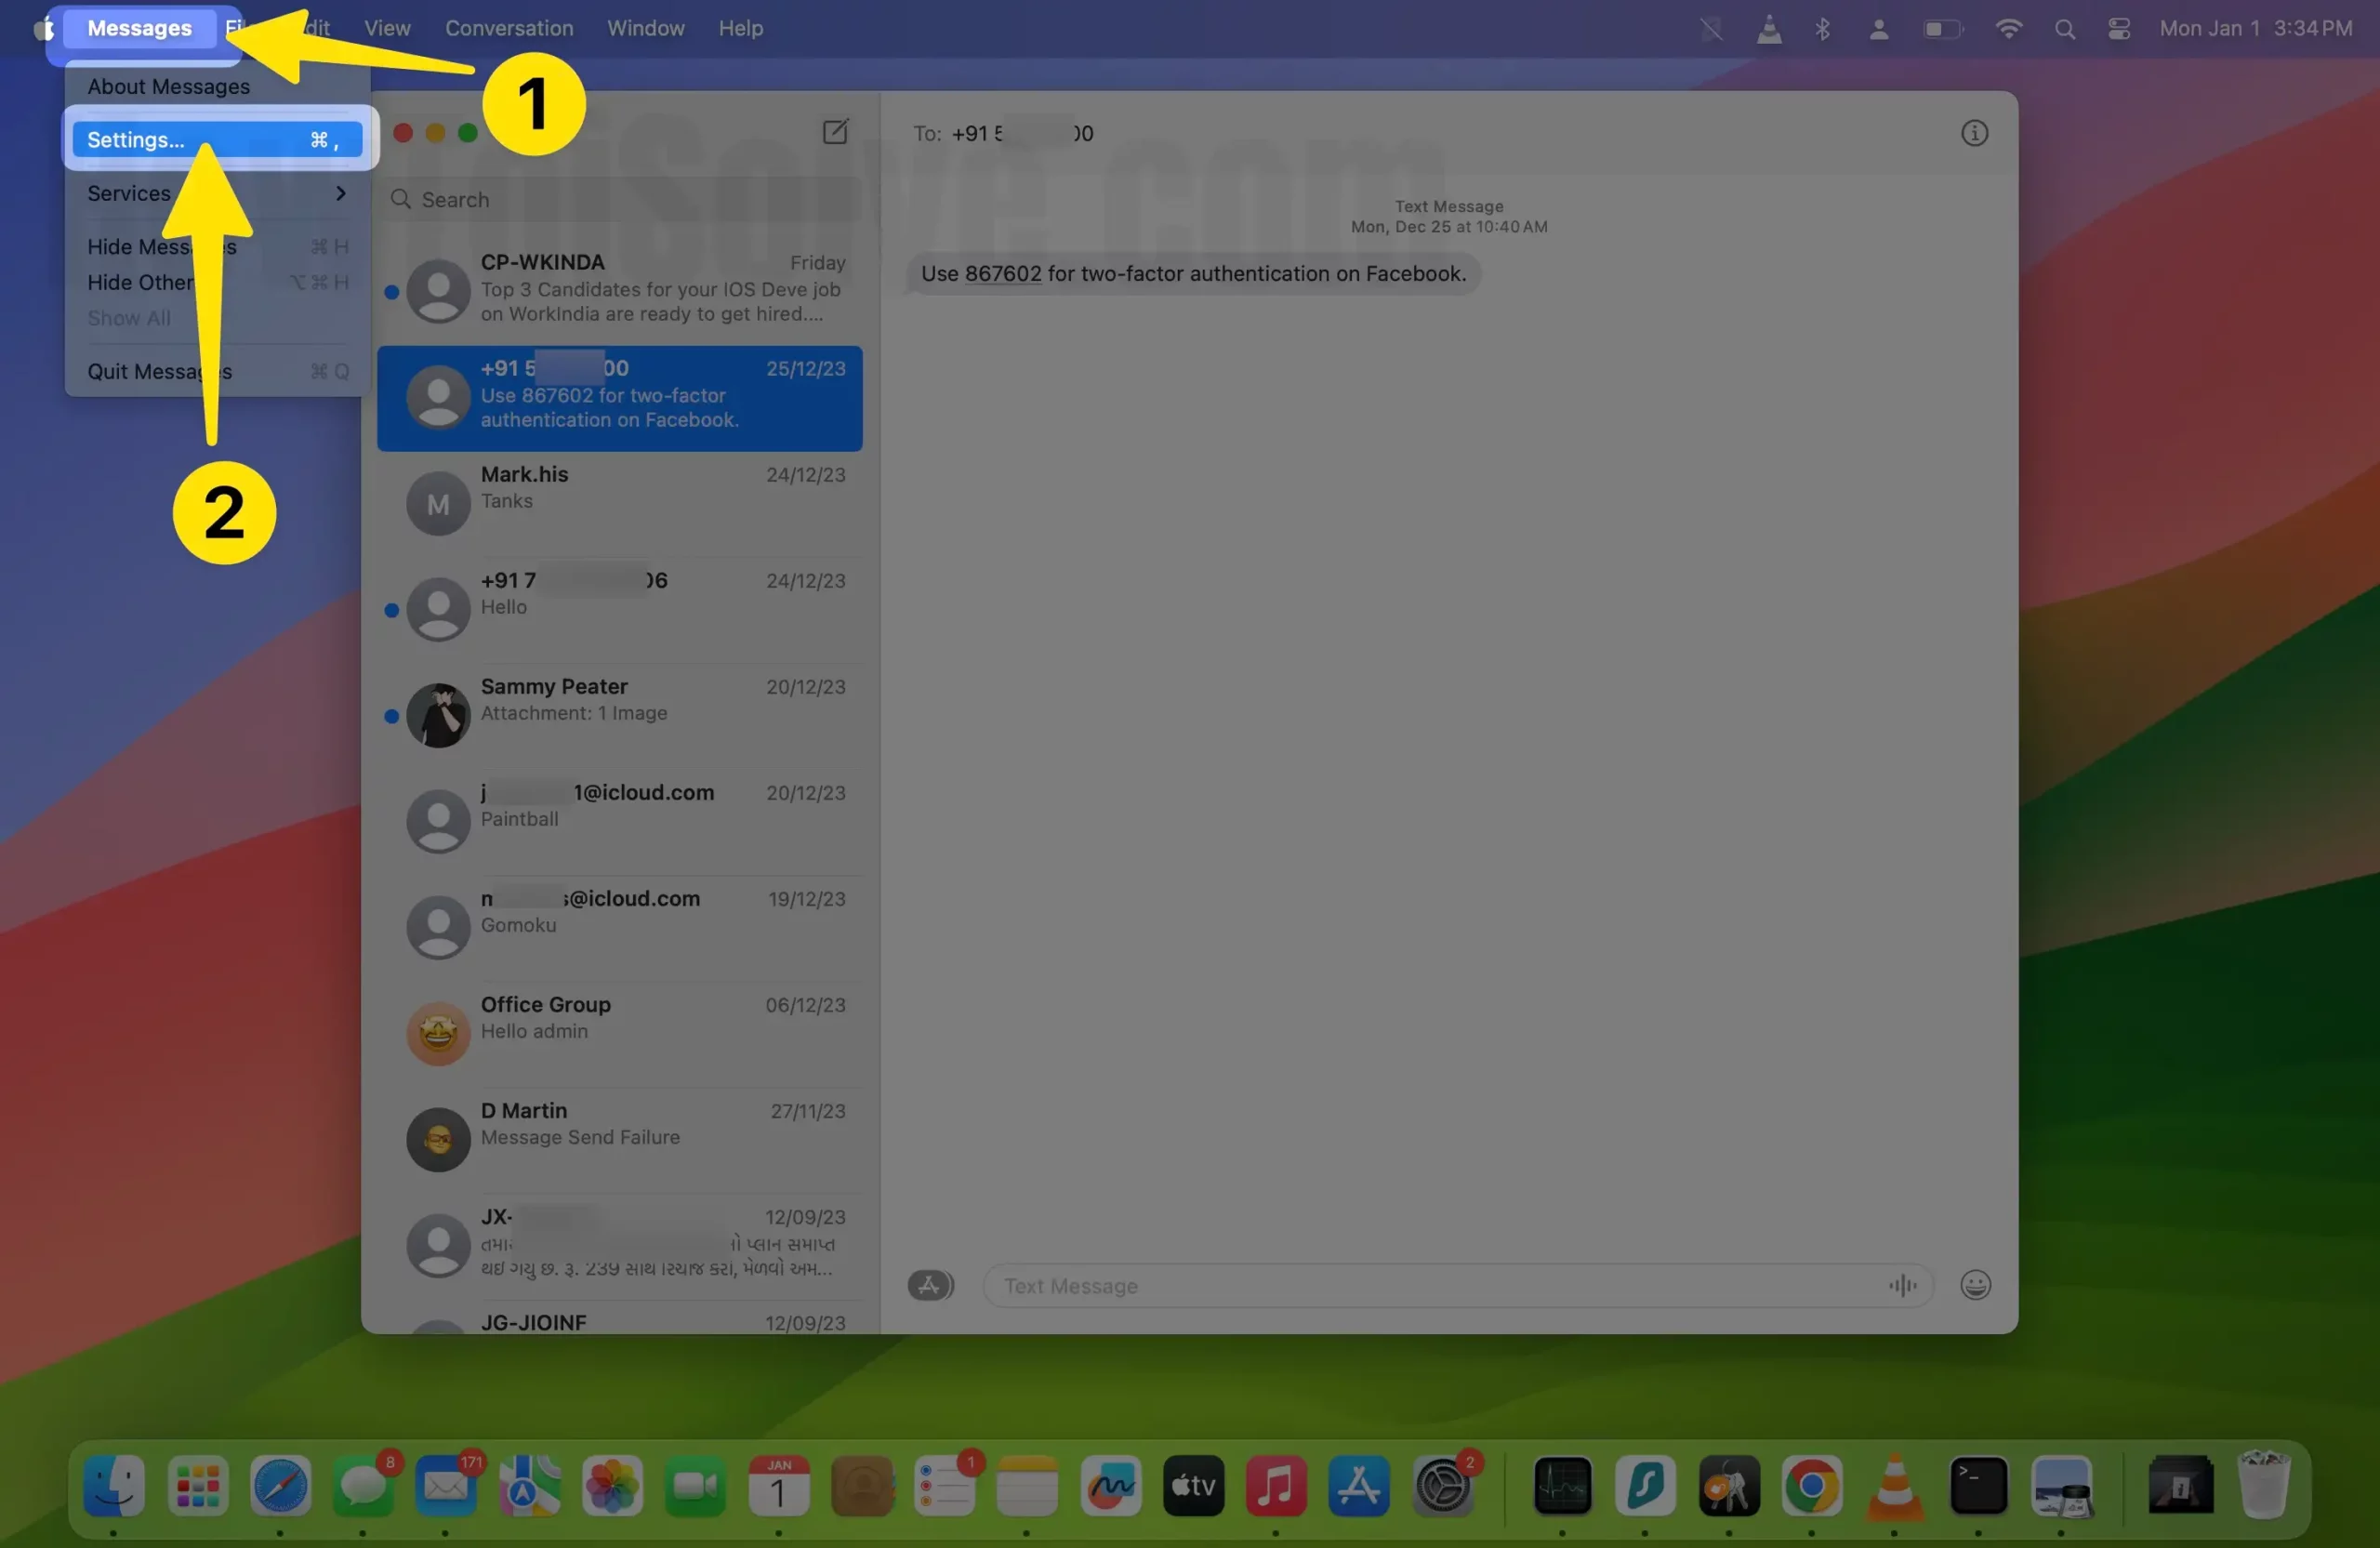
Task: Open Spotlight search in menu bar
Action: (x=2064, y=29)
